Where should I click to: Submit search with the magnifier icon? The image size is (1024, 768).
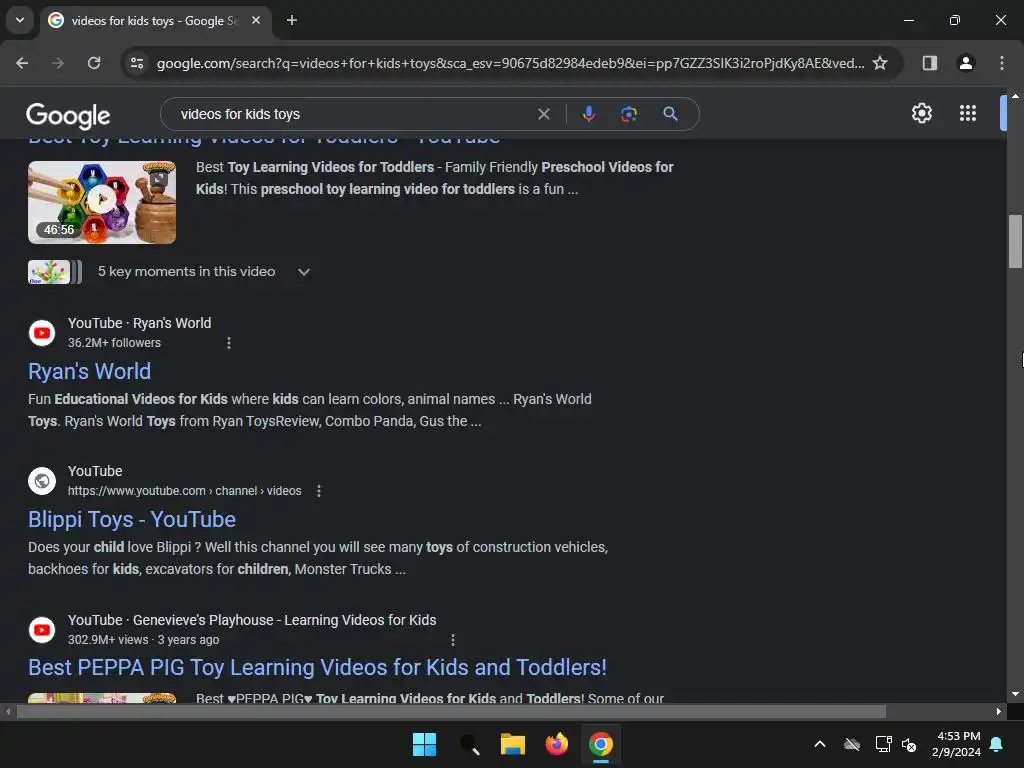(x=670, y=114)
